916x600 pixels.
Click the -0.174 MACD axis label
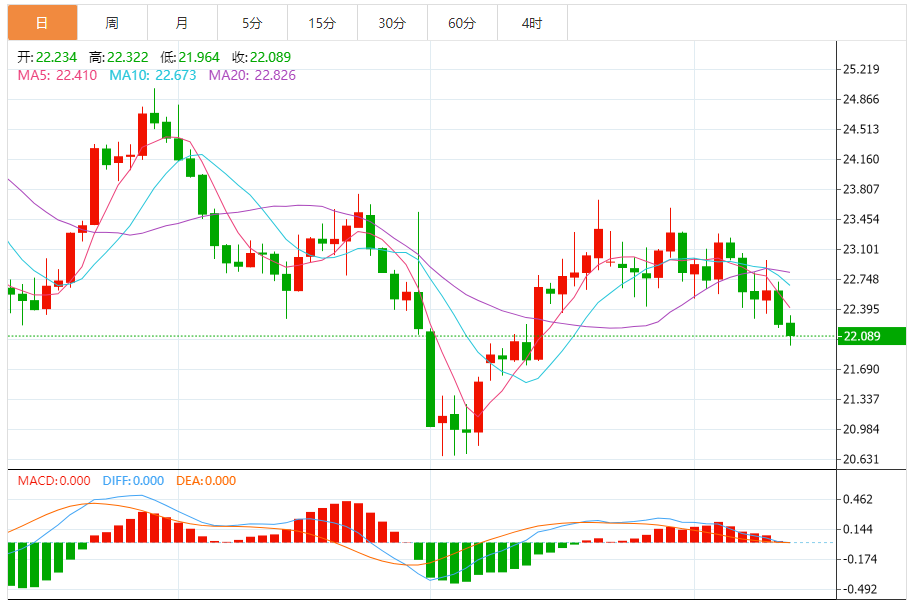860,559
